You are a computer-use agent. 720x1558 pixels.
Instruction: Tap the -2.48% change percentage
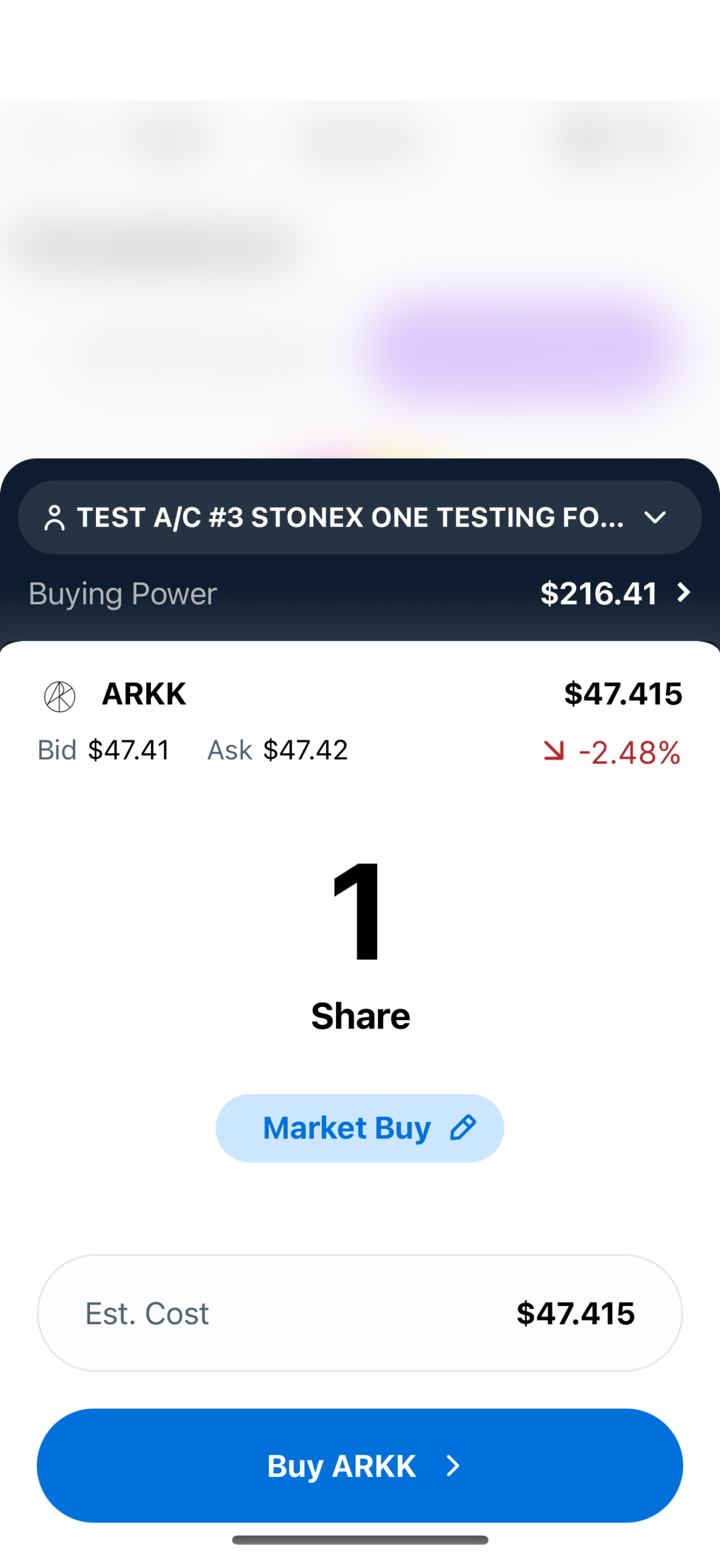coord(630,752)
